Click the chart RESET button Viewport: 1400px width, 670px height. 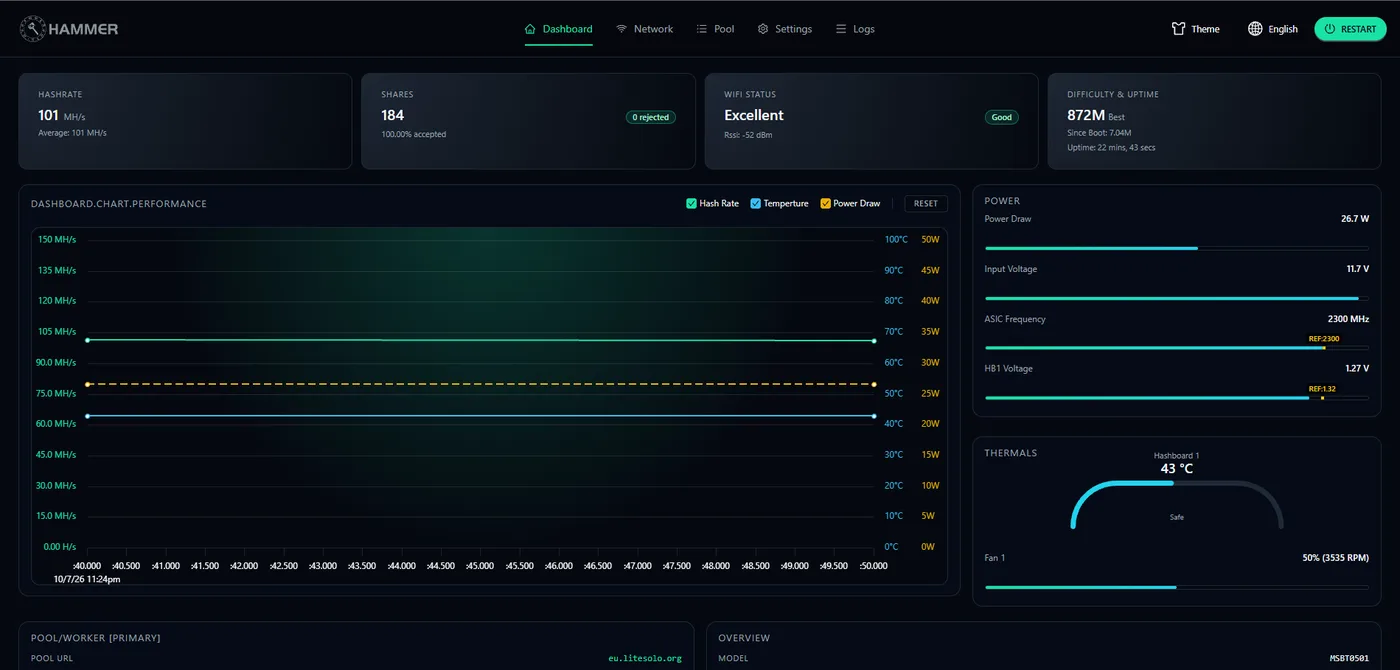click(x=926, y=203)
